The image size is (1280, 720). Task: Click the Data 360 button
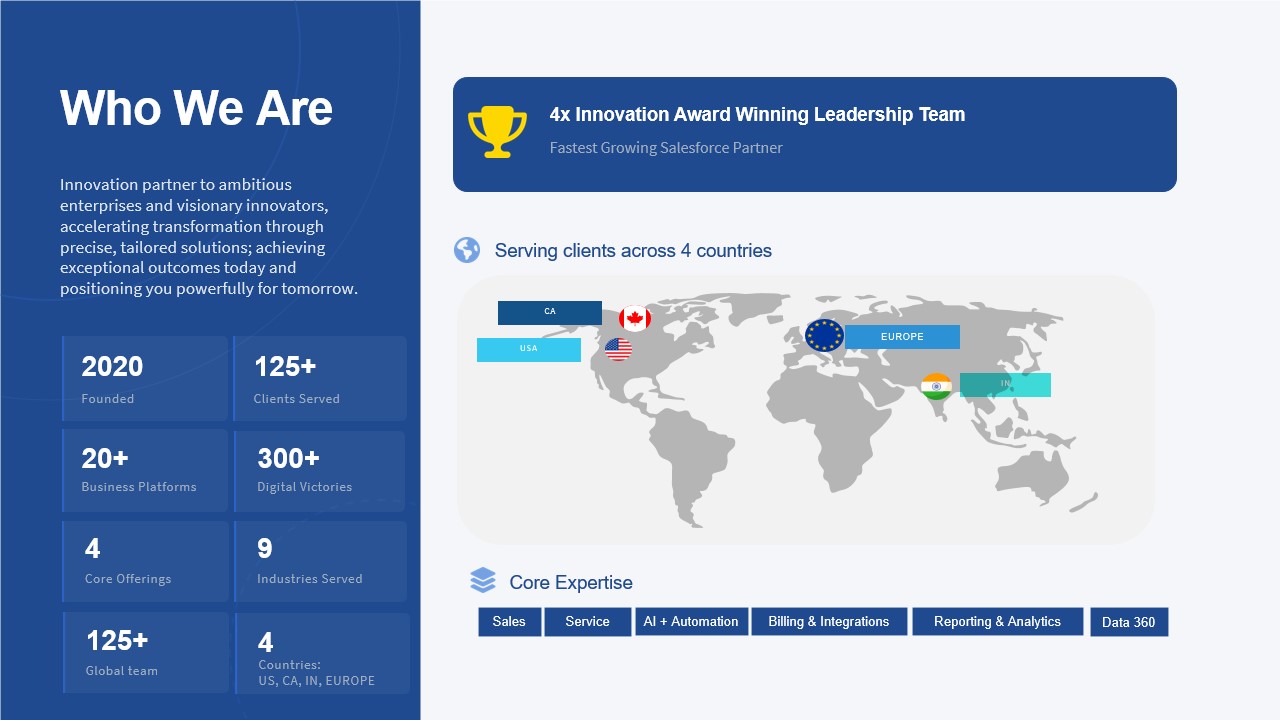pyautogui.click(x=1128, y=623)
